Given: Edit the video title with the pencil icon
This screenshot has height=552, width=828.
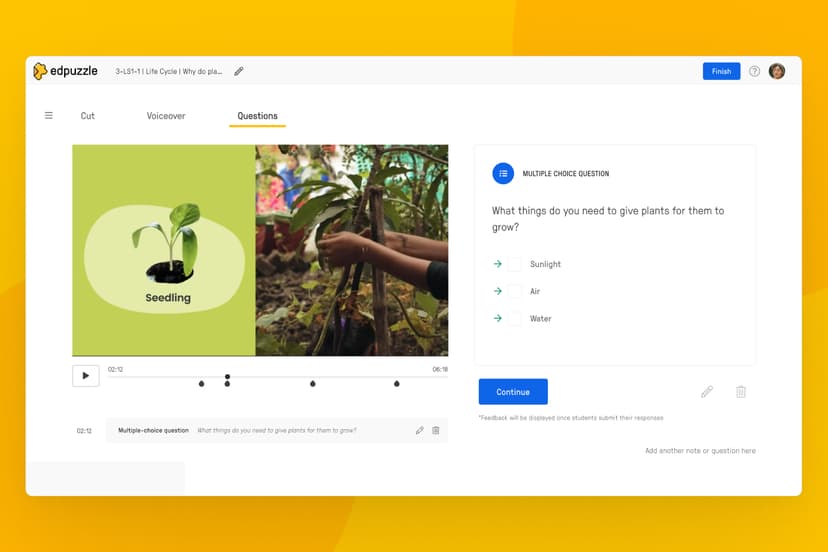Looking at the screenshot, I should [239, 71].
